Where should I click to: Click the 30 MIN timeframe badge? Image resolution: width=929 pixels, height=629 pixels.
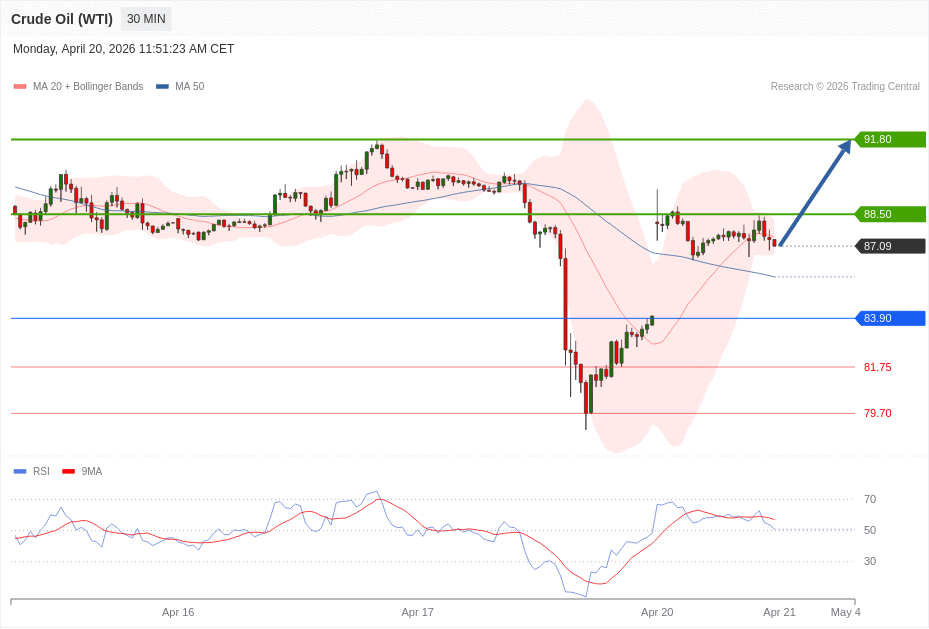[x=146, y=19]
